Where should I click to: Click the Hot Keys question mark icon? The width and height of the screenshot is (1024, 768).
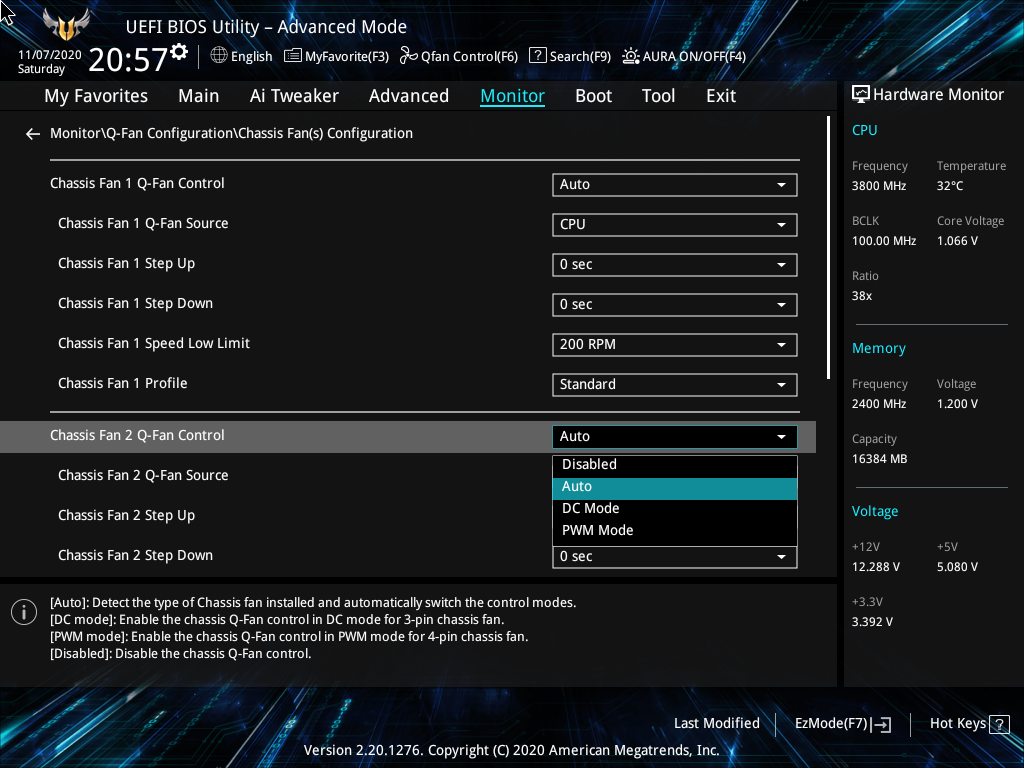coord(999,724)
